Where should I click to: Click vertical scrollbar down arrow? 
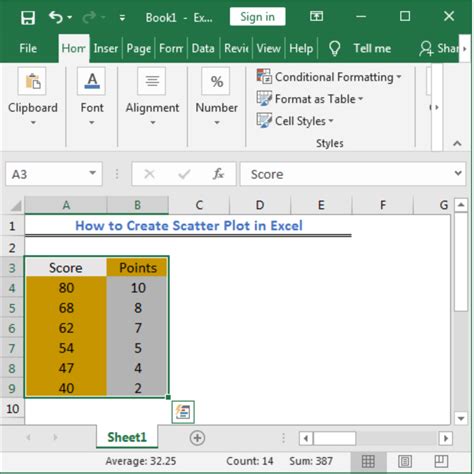click(x=461, y=418)
